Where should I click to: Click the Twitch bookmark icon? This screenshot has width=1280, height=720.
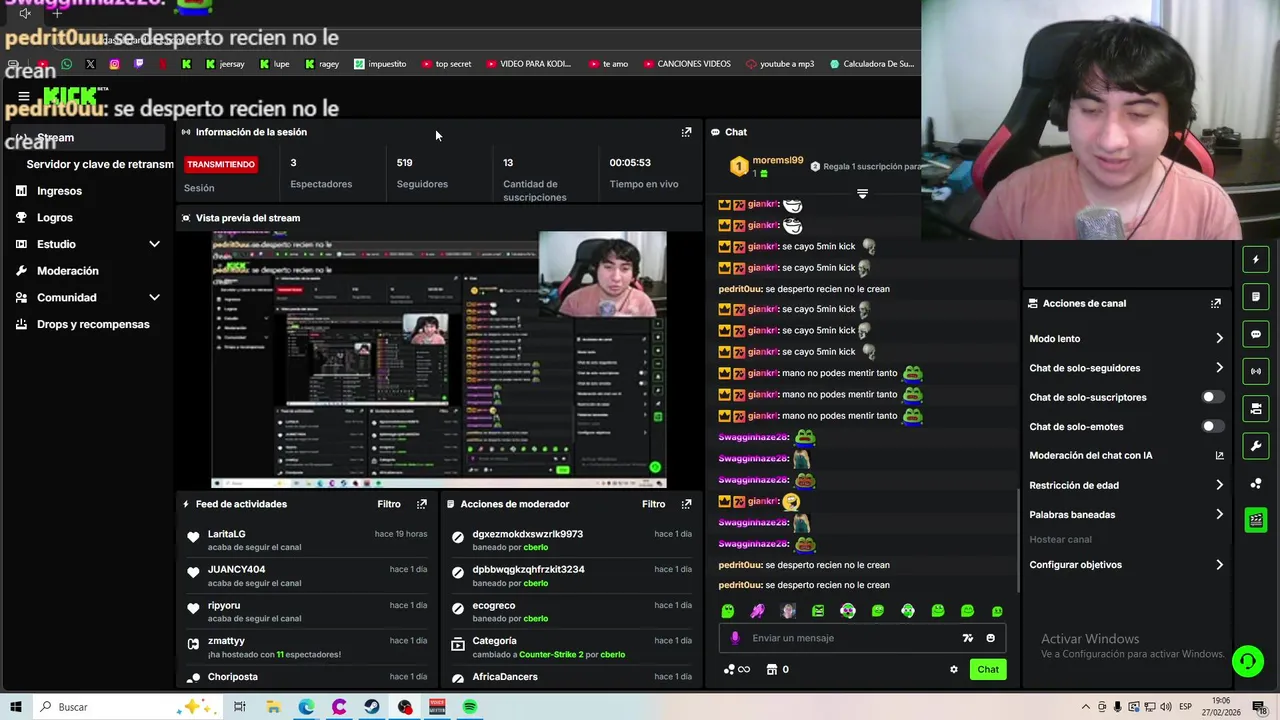click(138, 64)
